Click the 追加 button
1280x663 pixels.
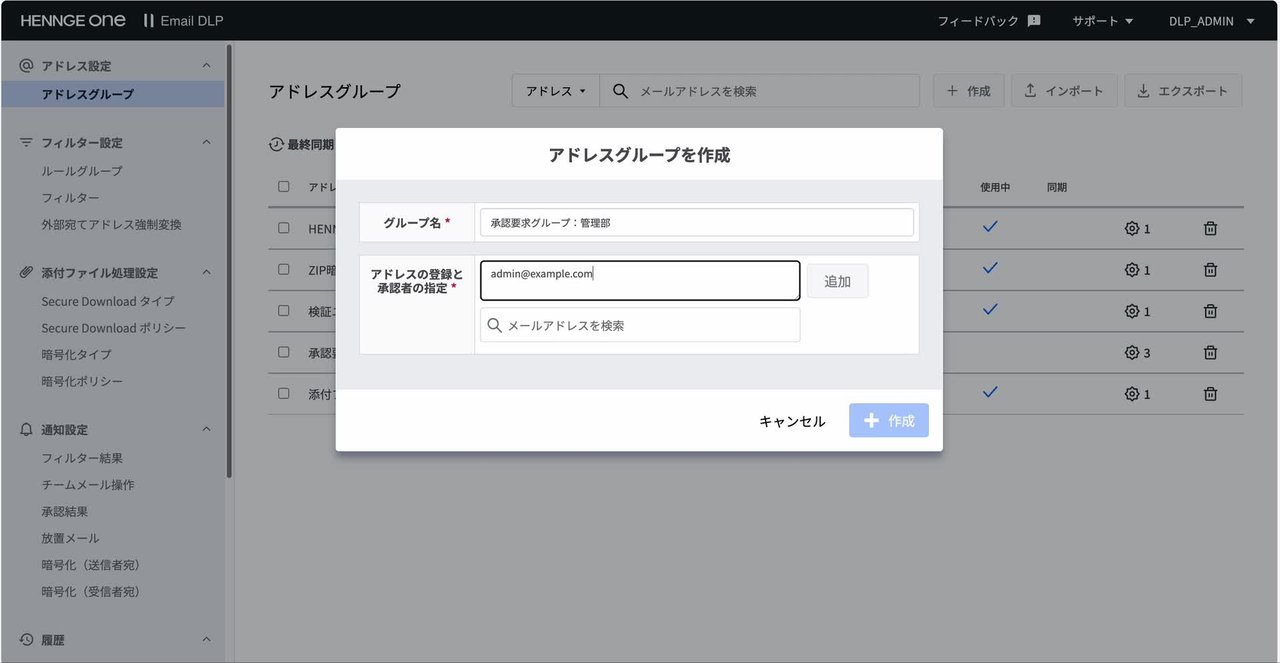838,281
